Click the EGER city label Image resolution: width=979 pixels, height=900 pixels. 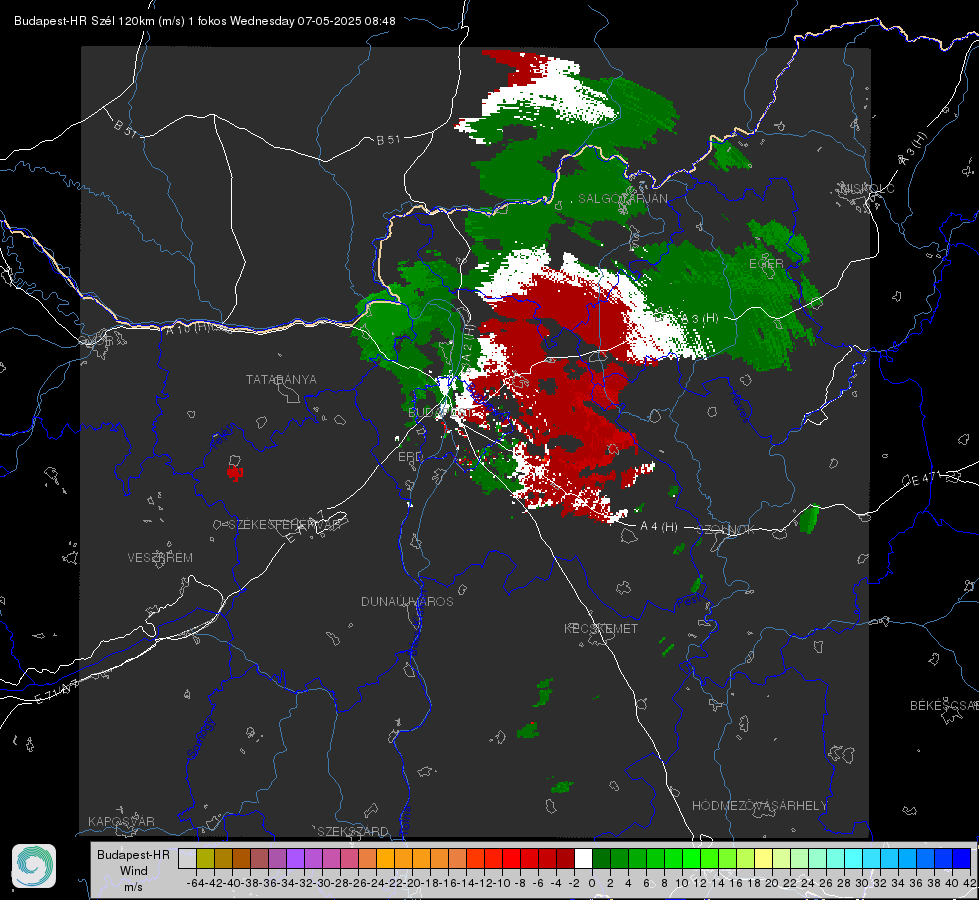point(766,264)
